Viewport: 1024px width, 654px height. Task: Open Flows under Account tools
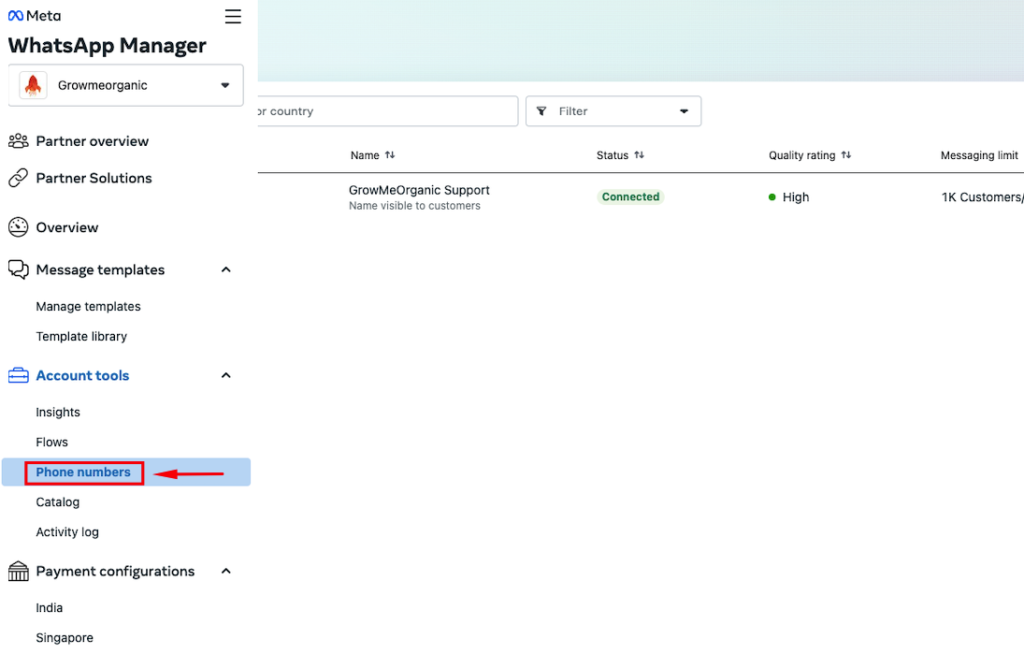pyautogui.click(x=52, y=442)
